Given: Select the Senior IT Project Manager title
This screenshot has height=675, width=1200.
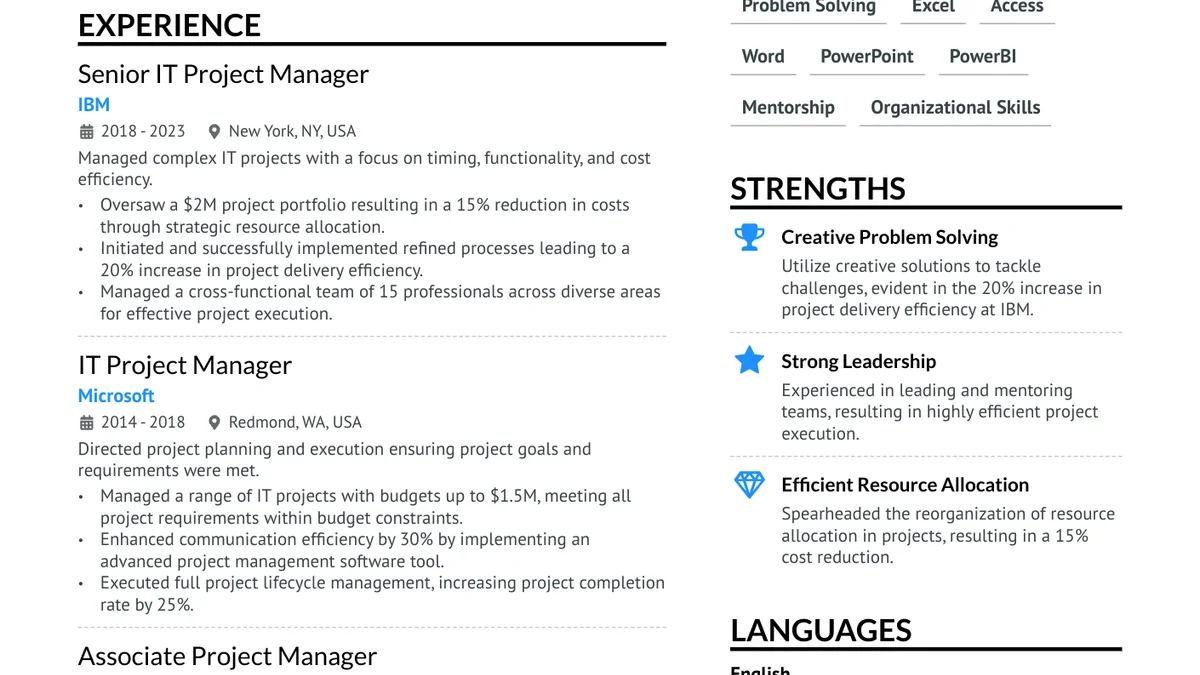Looking at the screenshot, I should click(223, 74).
